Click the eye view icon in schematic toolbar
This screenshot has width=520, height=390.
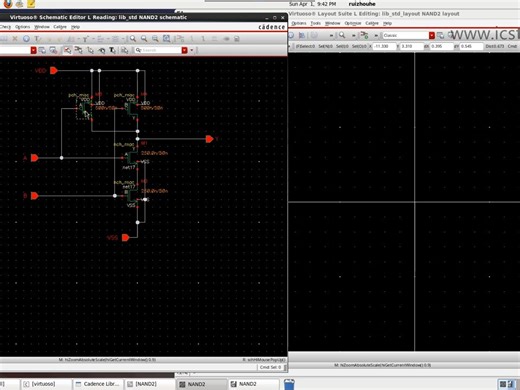(x=226, y=39)
